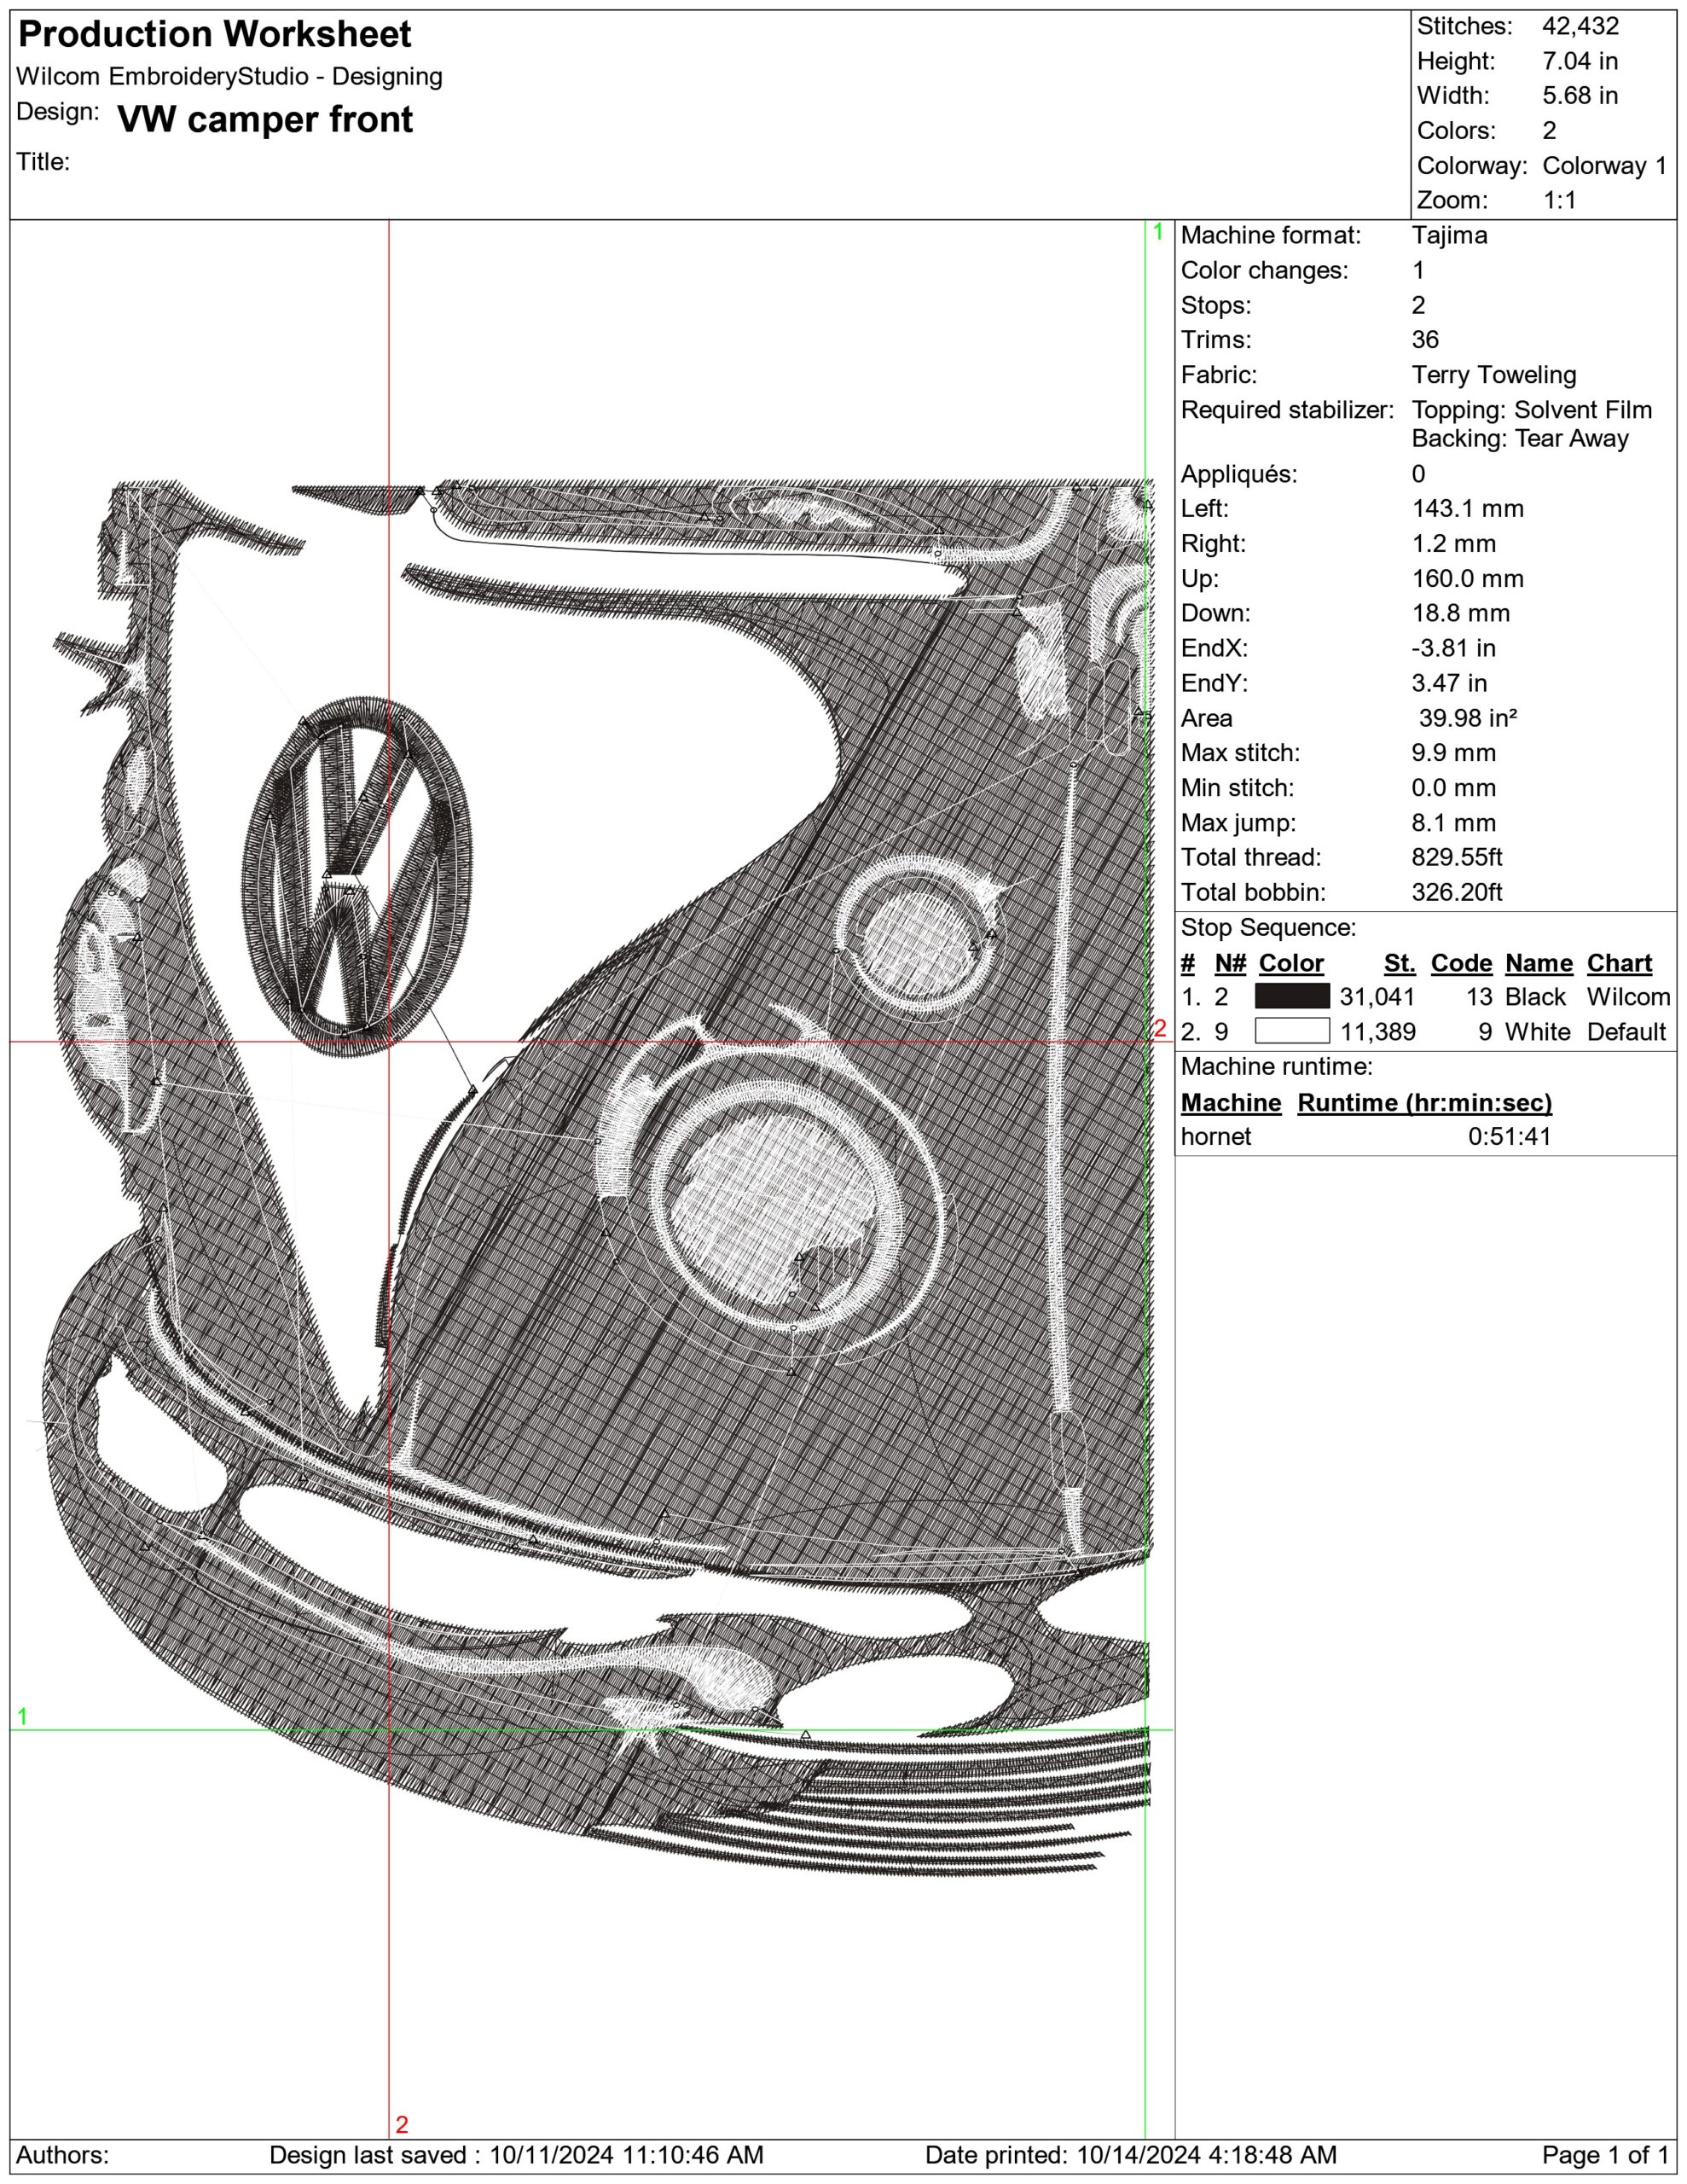Click the machine format 'Tajima'
The height and width of the screenshot is (2184, 1687).
1449,236
